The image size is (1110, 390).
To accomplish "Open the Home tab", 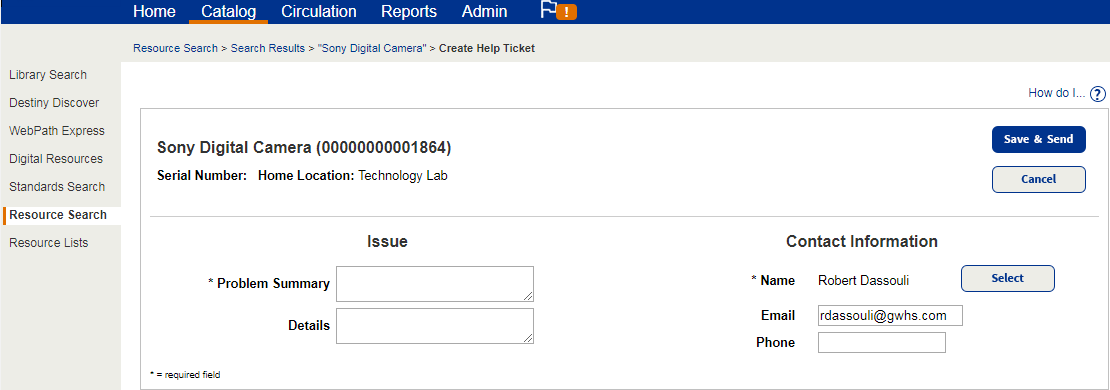I will click(x=154, y=11).
